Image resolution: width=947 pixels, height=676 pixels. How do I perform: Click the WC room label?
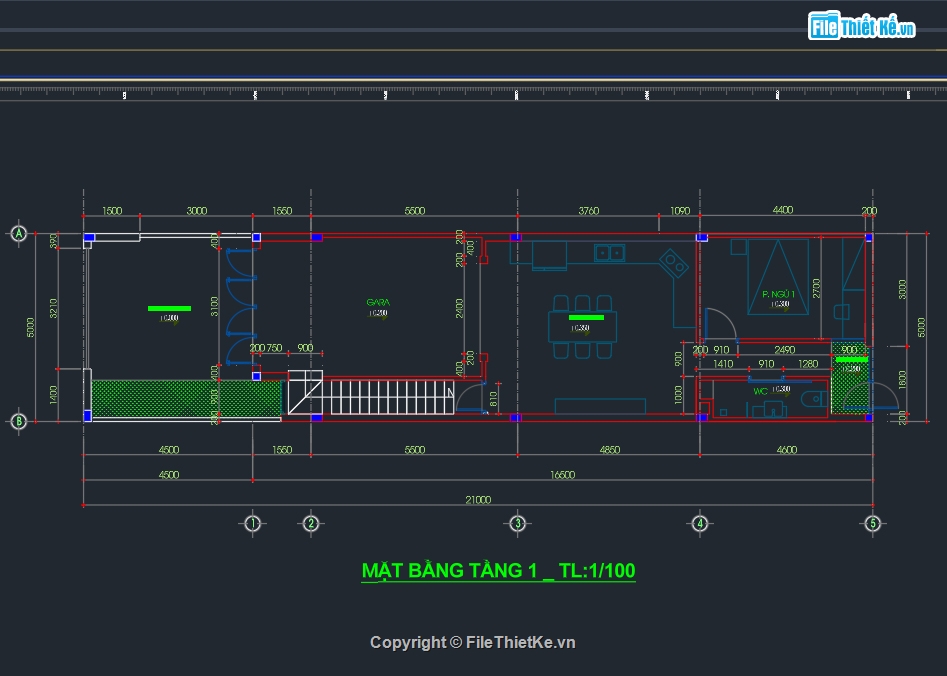click(760, 392)
